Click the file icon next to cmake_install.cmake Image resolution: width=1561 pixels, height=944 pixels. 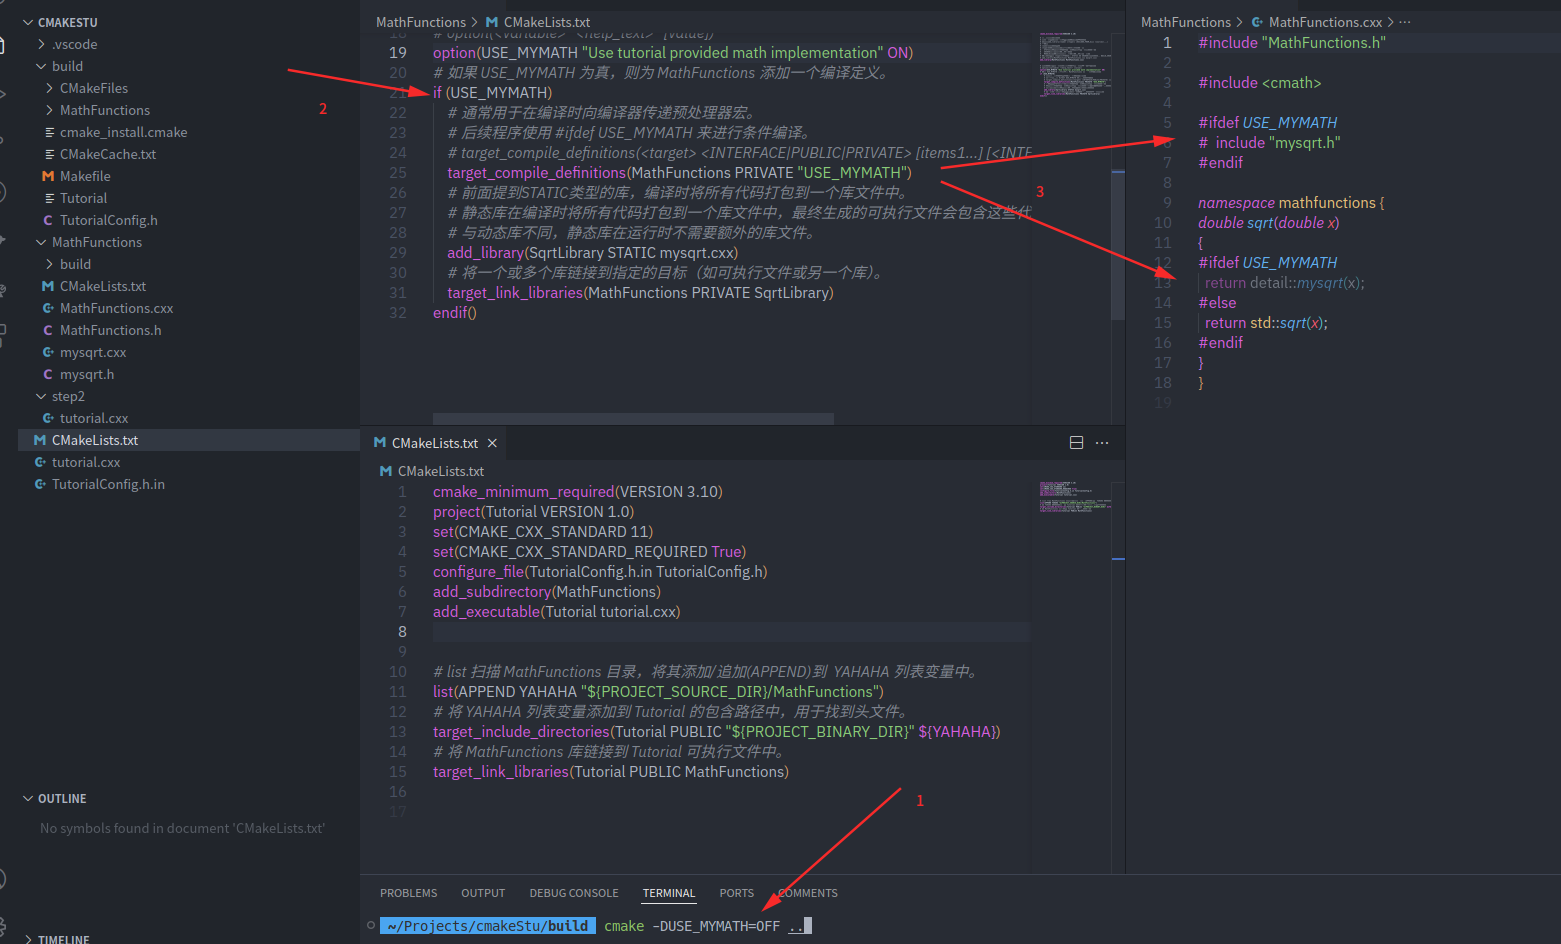tap(49, 132)
